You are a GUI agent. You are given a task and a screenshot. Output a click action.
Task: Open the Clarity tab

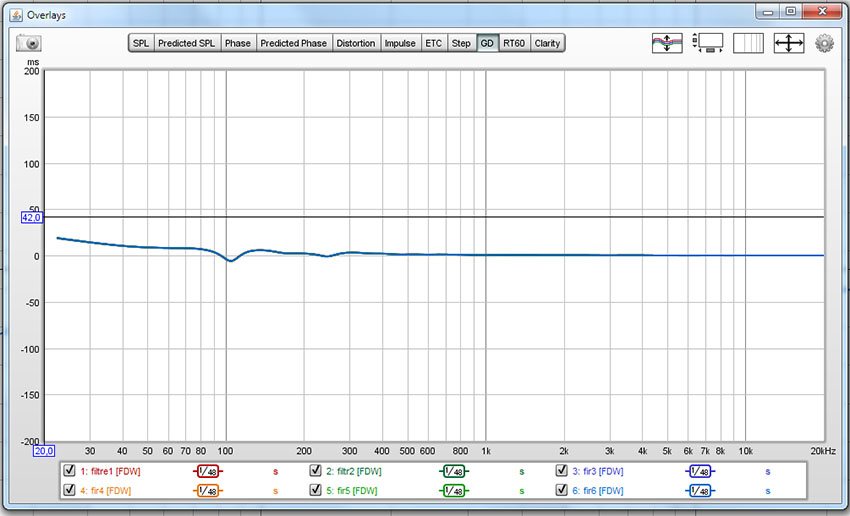tap(547, 43)
